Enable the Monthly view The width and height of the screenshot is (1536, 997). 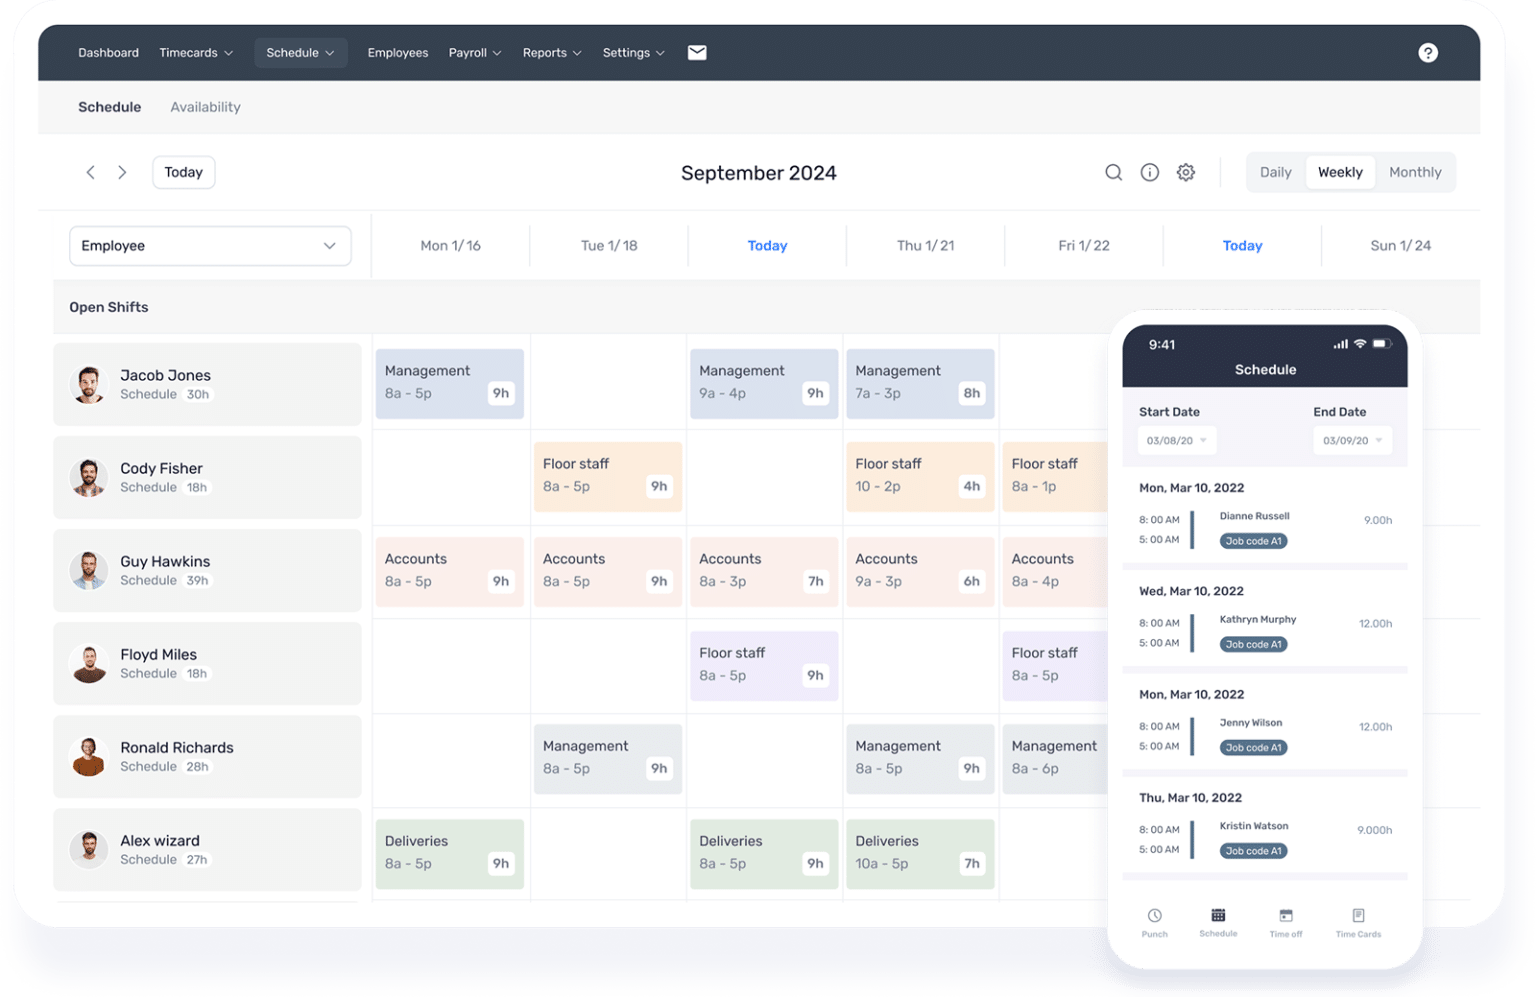1415,172
